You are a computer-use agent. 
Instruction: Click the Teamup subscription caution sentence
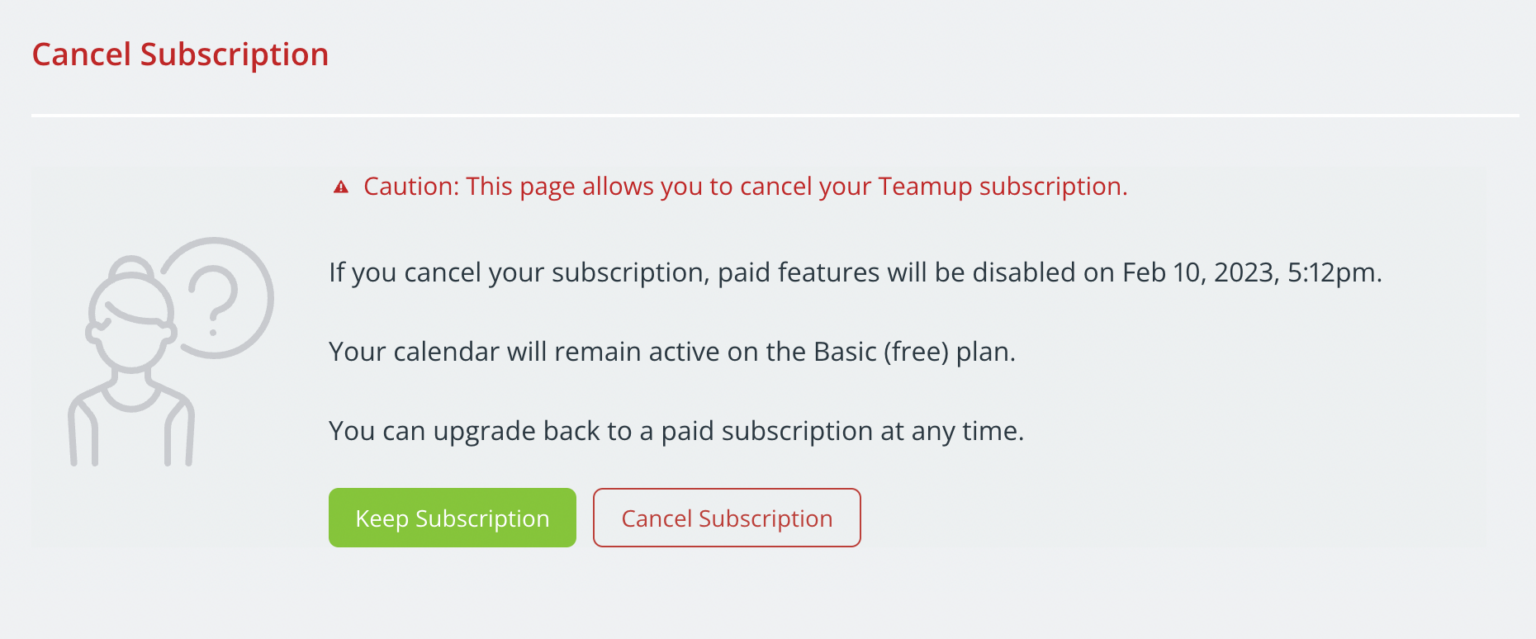point(745,186)
